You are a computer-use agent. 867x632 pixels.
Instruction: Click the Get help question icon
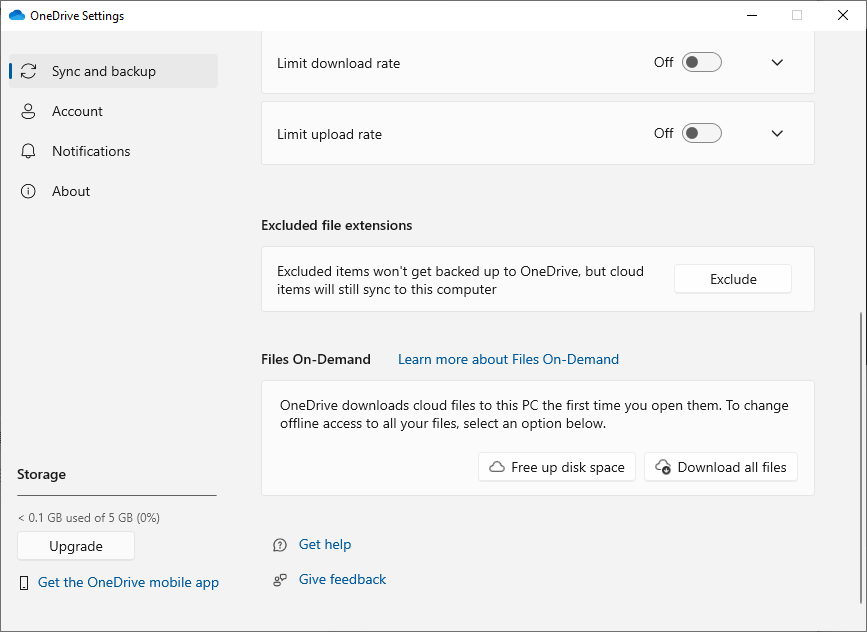coord(280,545)
